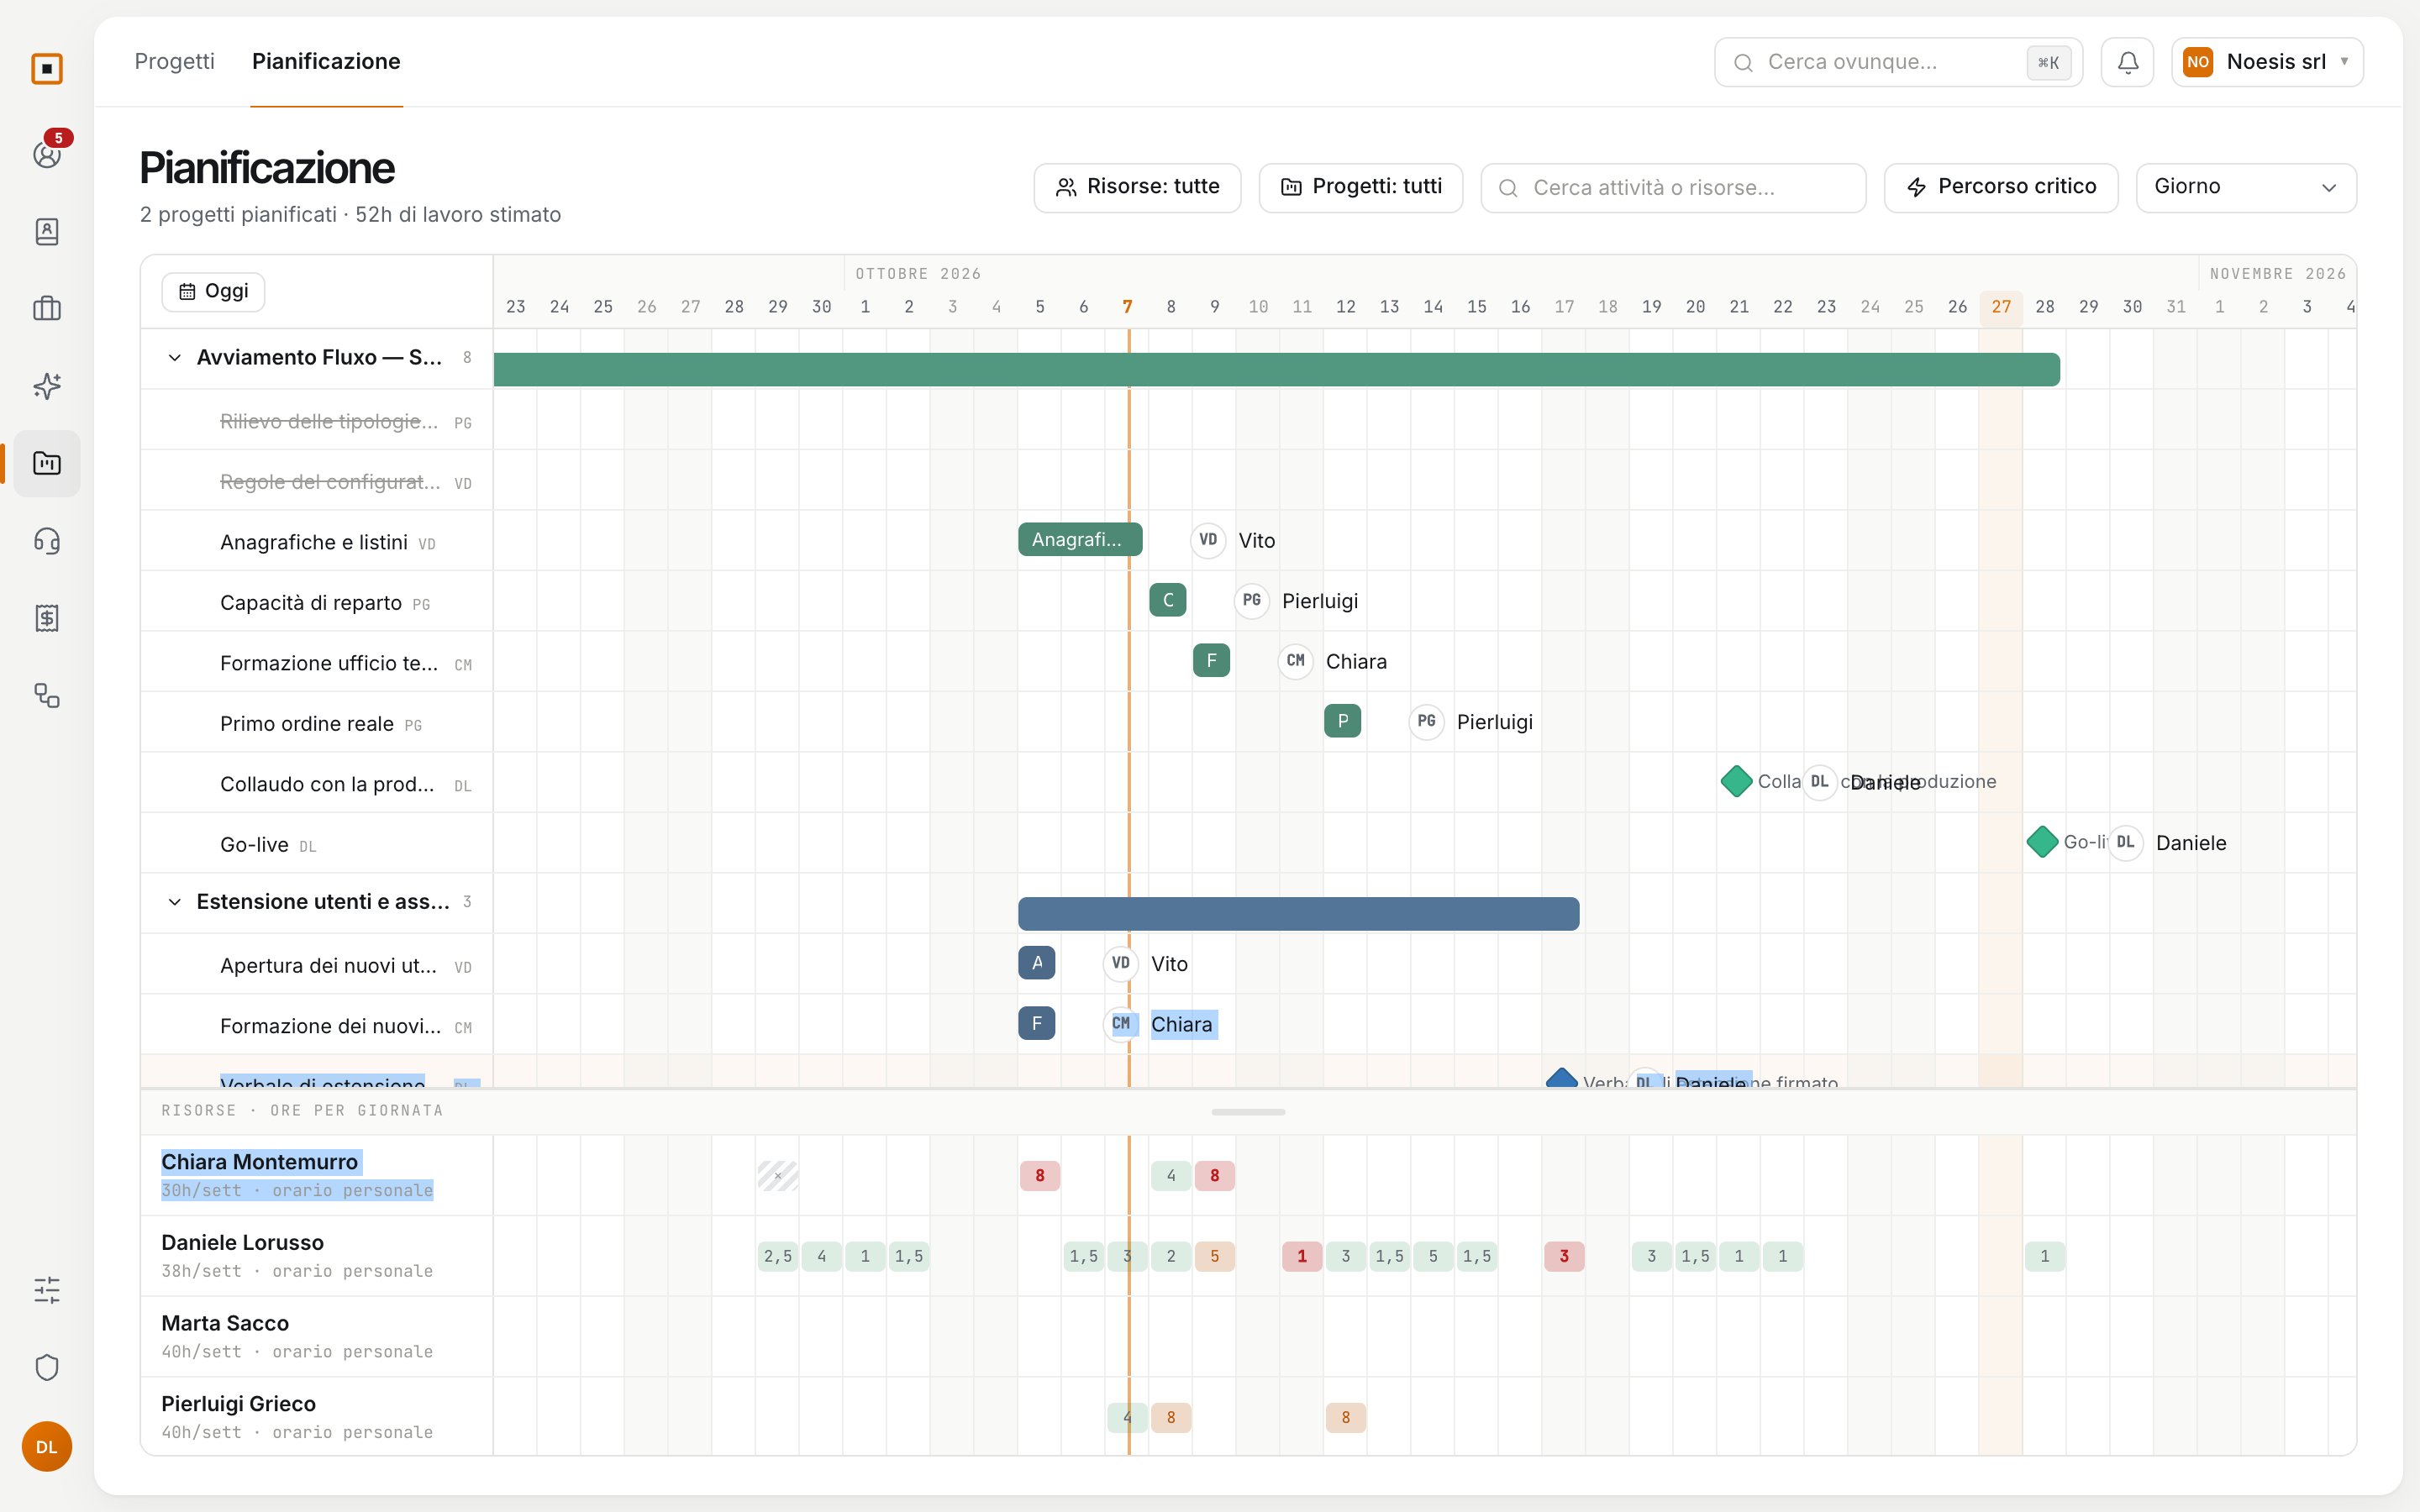This screenshot has width=2420, height=1512.
Task: Select the Primo ordine reale task row
Action: (x=317, y=723)
